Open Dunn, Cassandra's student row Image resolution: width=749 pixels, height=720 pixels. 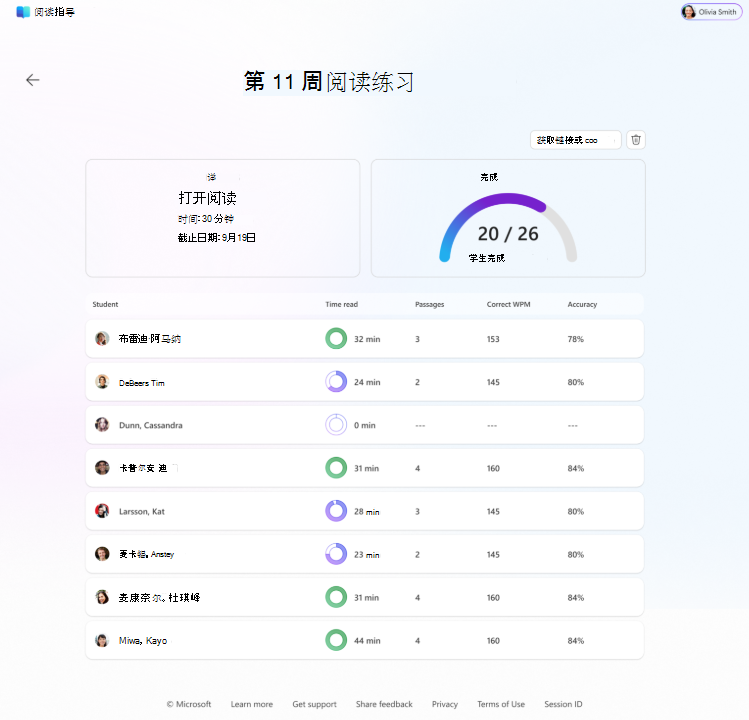[364, 425]
